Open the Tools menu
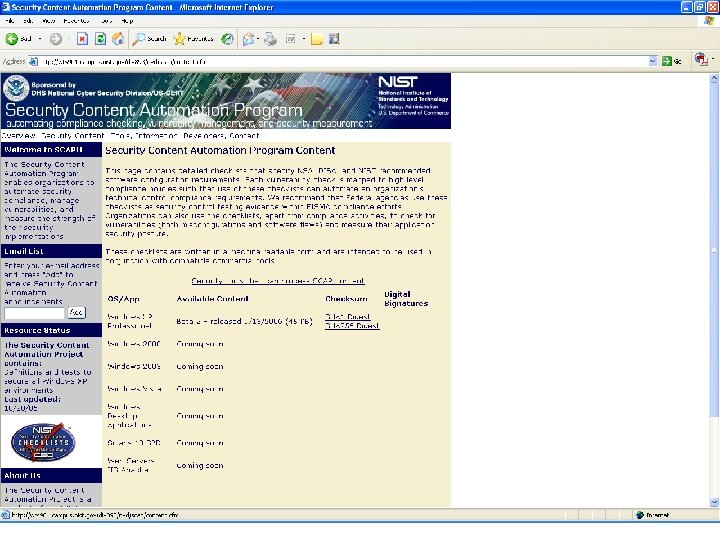The height and width of the screenshot is (540, 720). (107, 21)
